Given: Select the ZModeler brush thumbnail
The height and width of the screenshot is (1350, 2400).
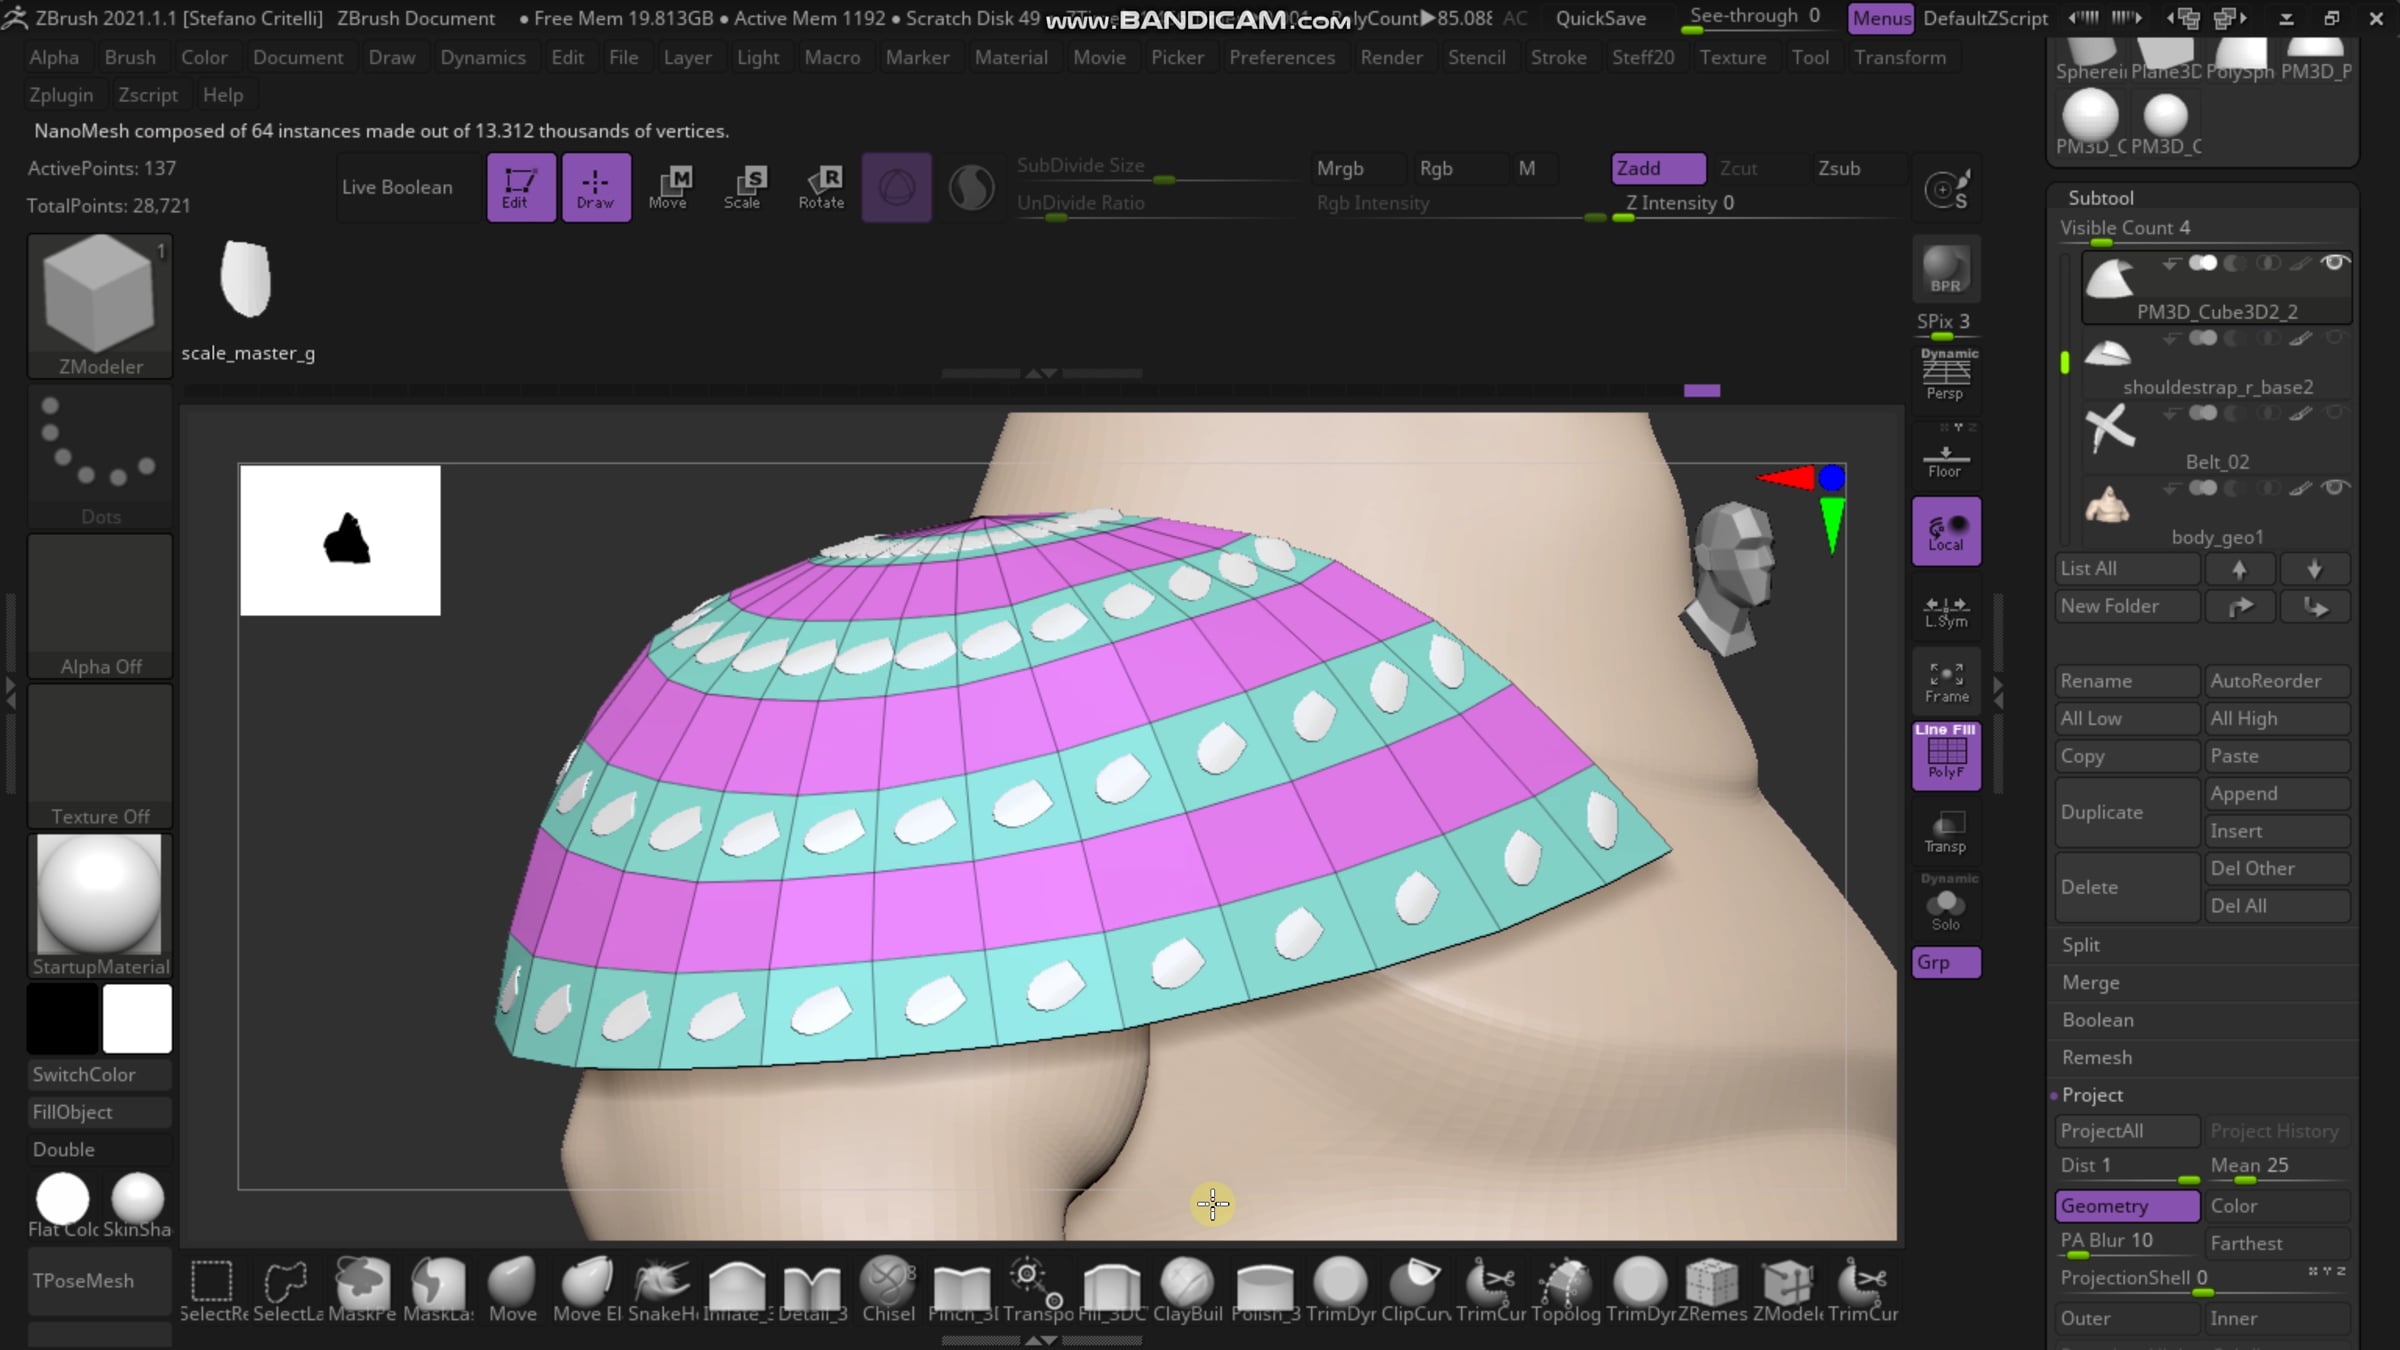Looking at the screenshot, I should coord(100,306).
